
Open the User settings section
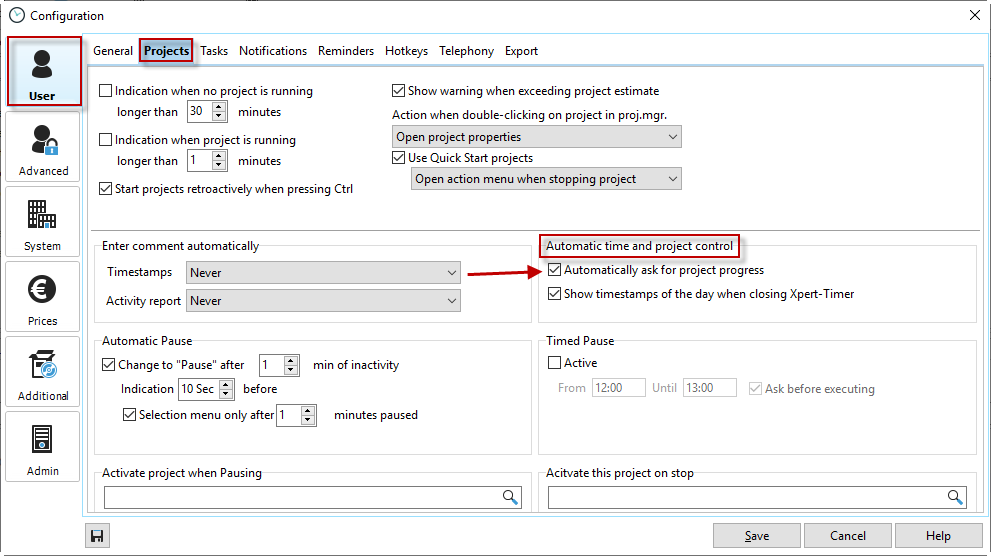[x=42, y=72]
